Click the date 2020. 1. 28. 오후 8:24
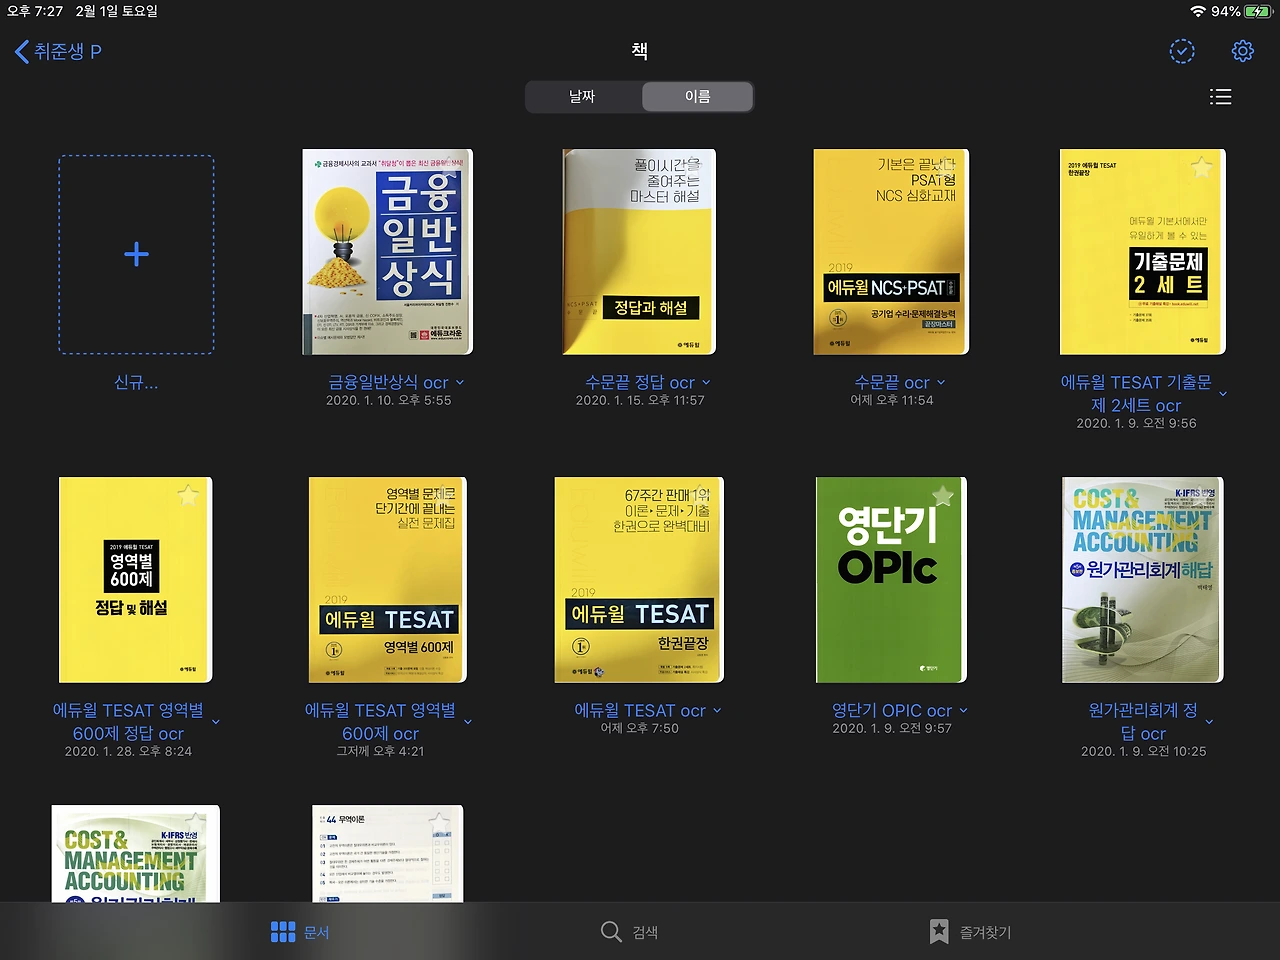Viewport: 1280px width, 960px height. coord(128,752)
